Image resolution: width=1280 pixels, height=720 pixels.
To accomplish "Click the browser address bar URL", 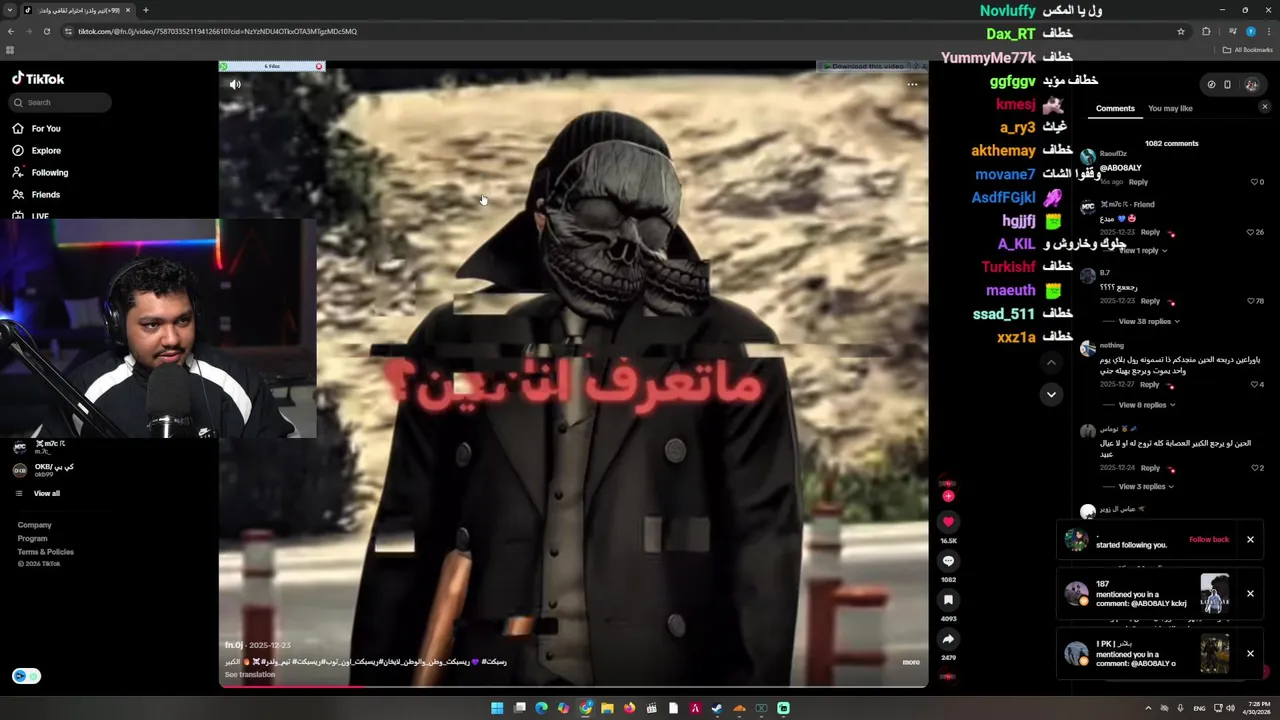I will 217,31.
